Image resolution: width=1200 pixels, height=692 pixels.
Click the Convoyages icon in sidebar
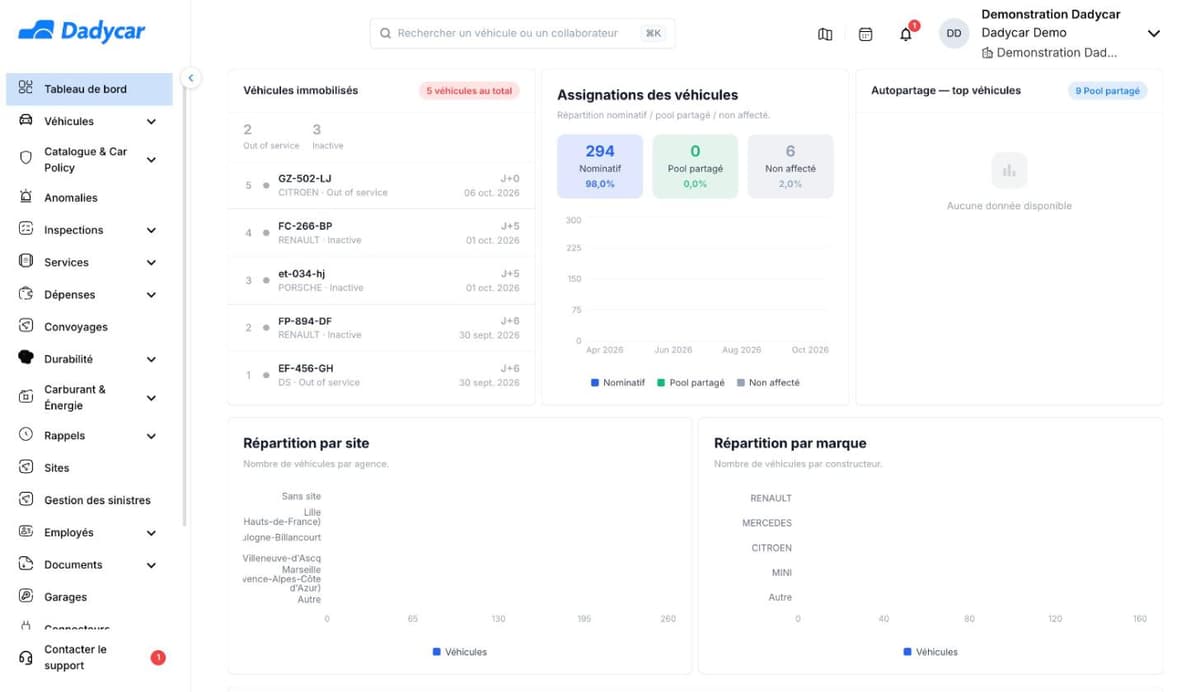(x=26, y=326)
